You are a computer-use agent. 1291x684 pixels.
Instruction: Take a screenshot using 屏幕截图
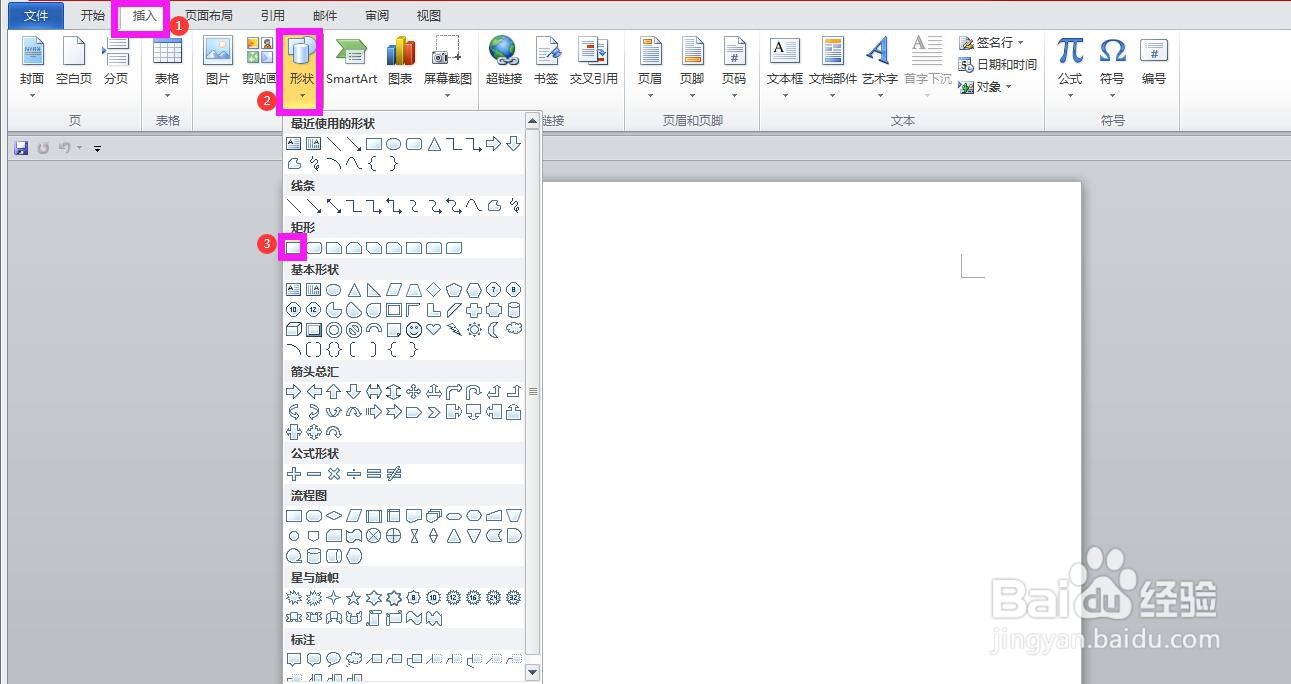[447, 60]
